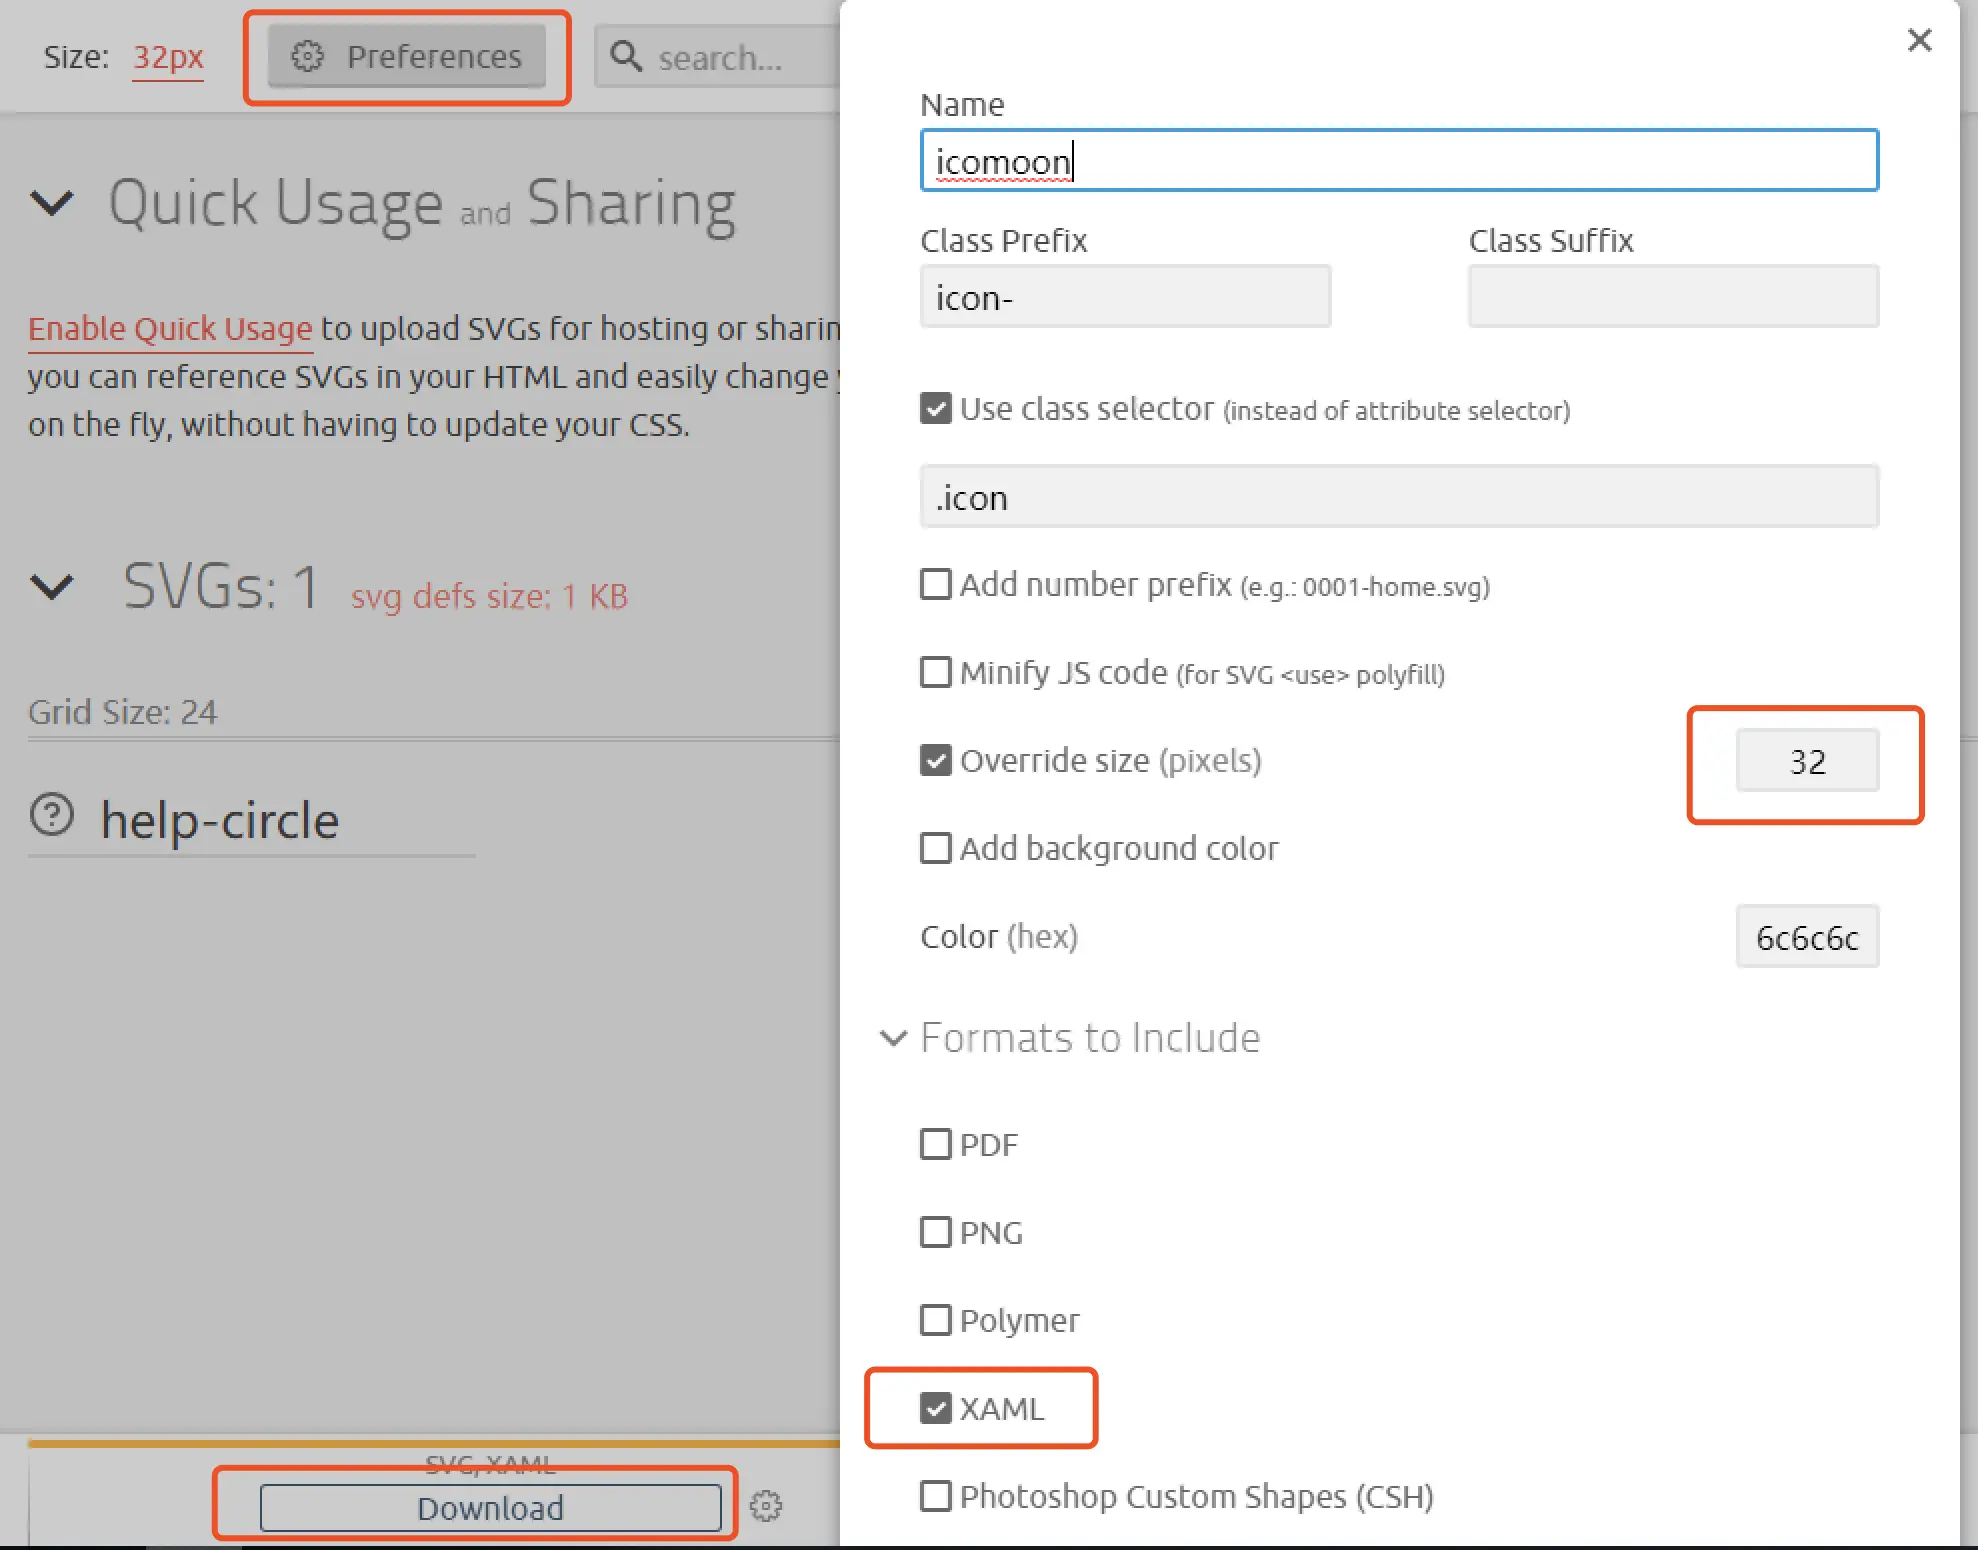Click the Color hex value field
The width and height of the screenshot is (1978, 1550).
(1807, 937)
